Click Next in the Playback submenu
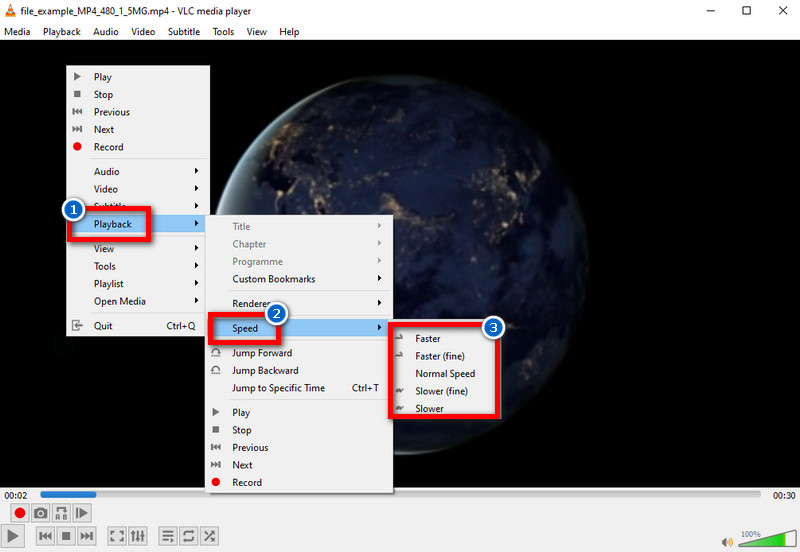 tap(299, 465)
